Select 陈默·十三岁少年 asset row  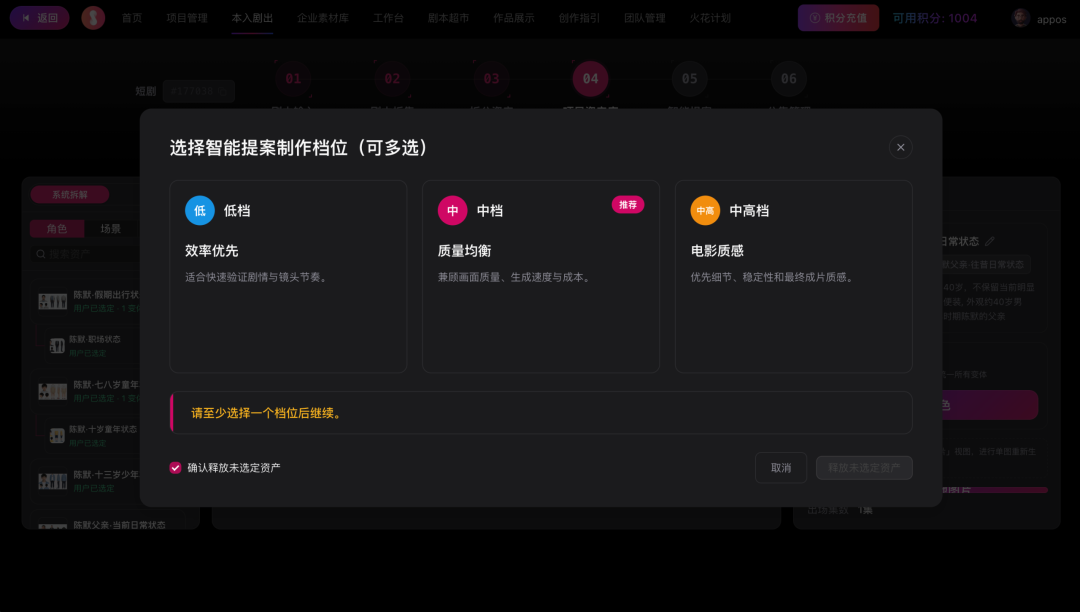[86, 481]
